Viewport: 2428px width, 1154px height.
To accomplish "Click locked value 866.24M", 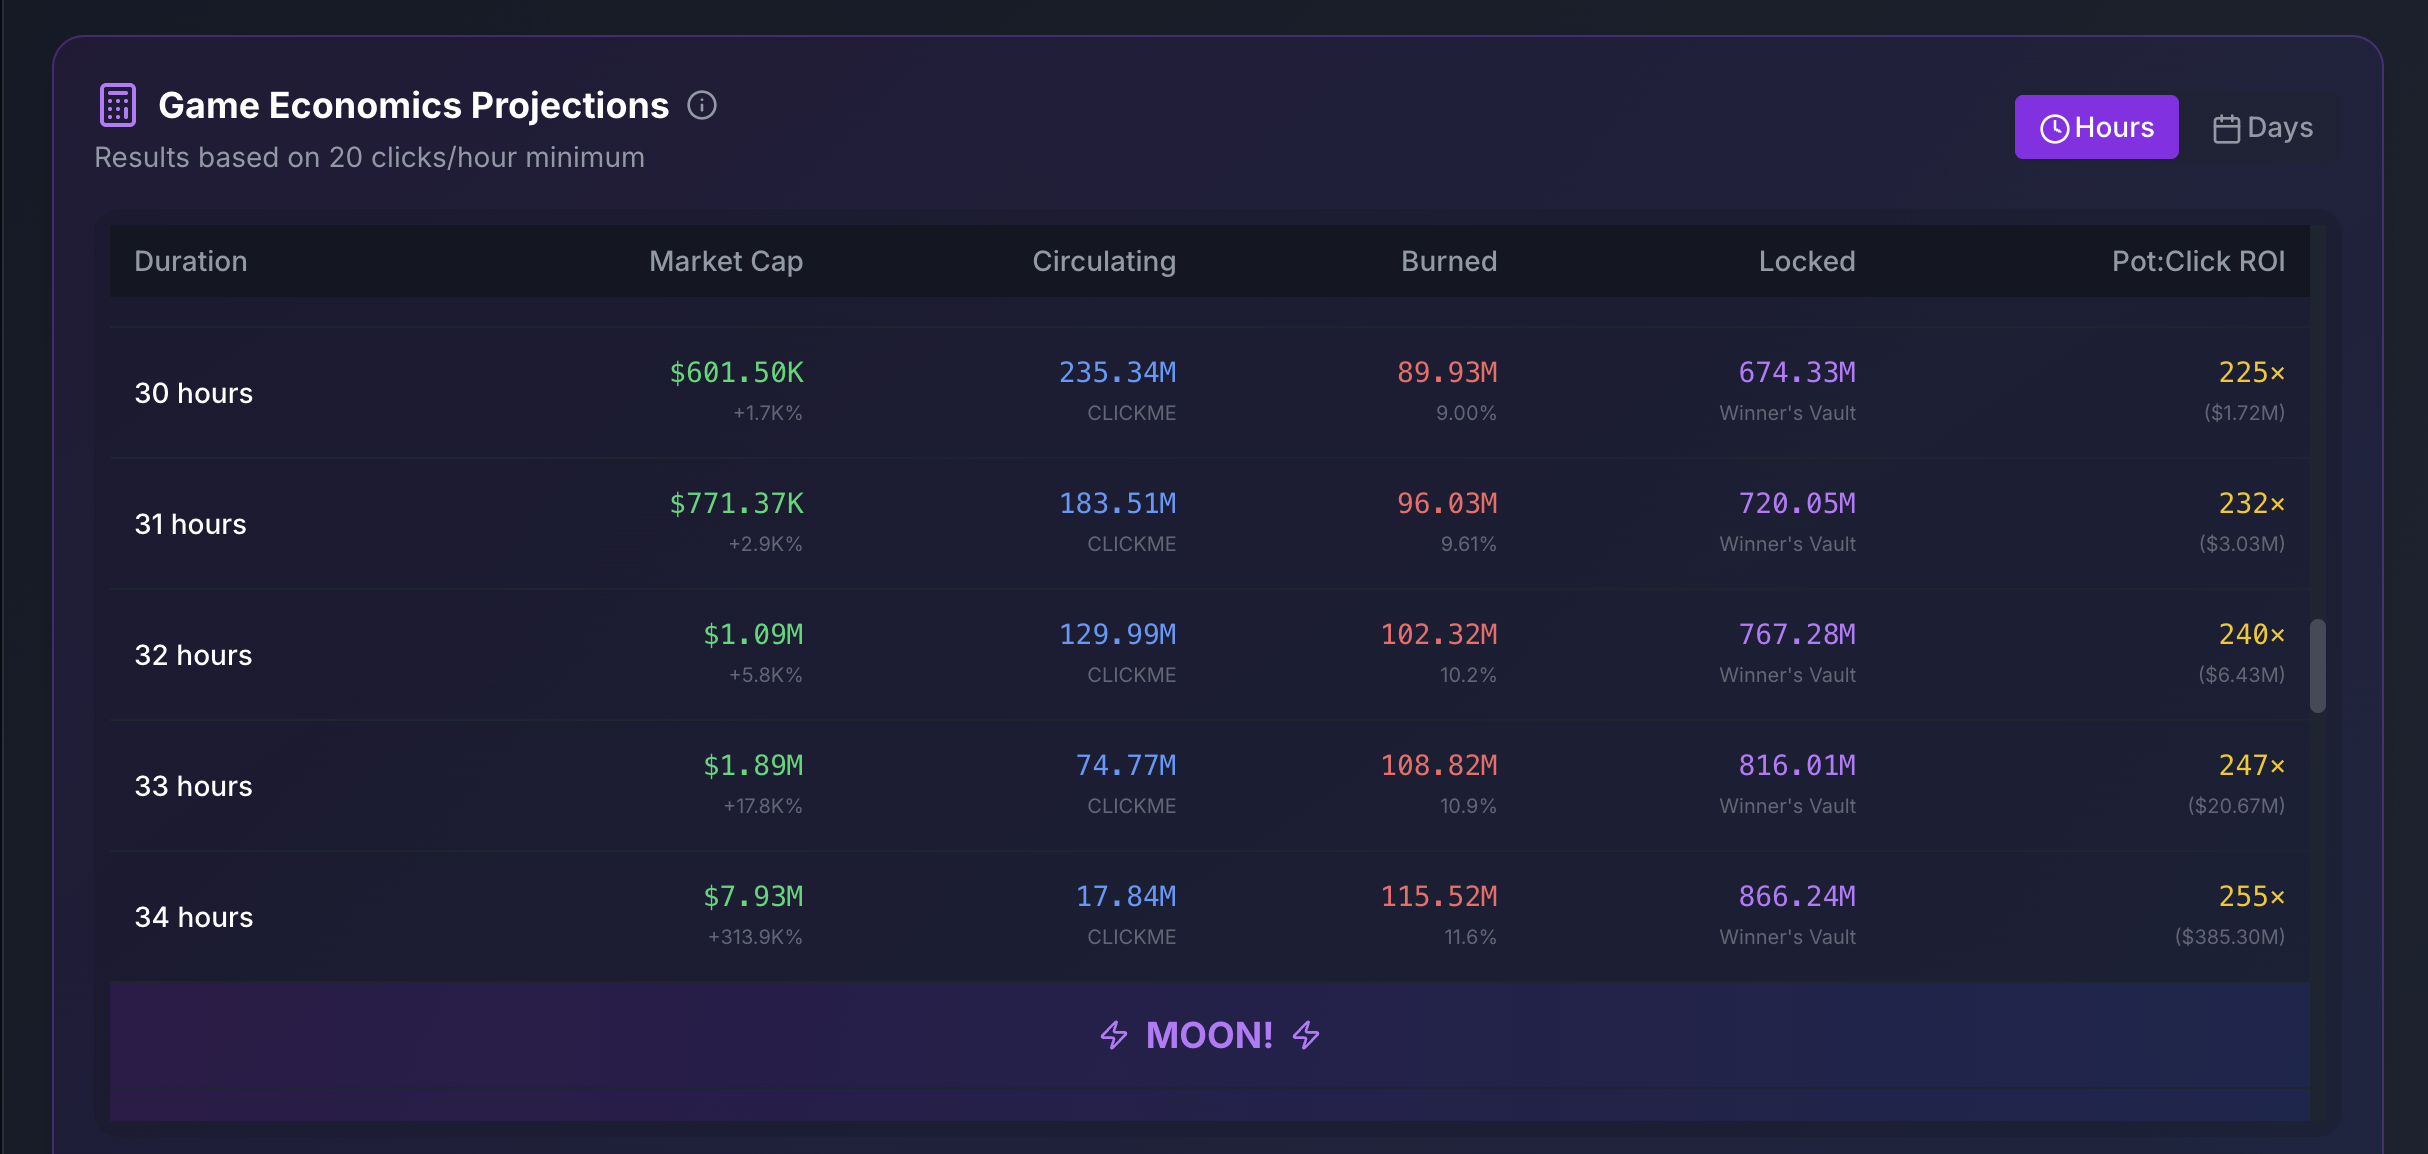I will pyautogui.click(x=1797, y=896).
